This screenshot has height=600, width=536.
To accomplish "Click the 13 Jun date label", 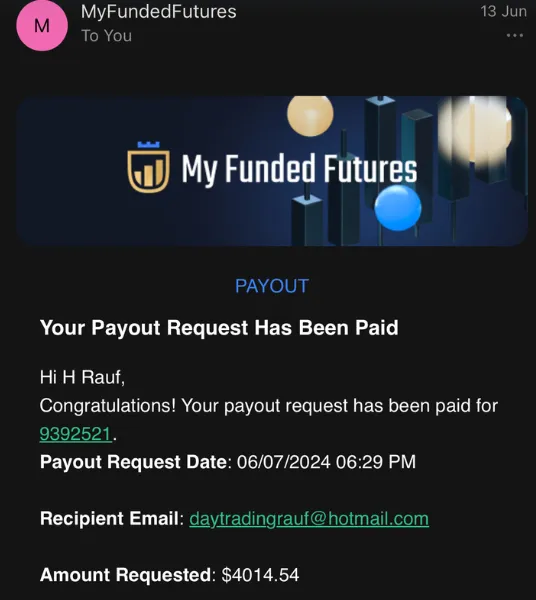I will click(503, 11).
